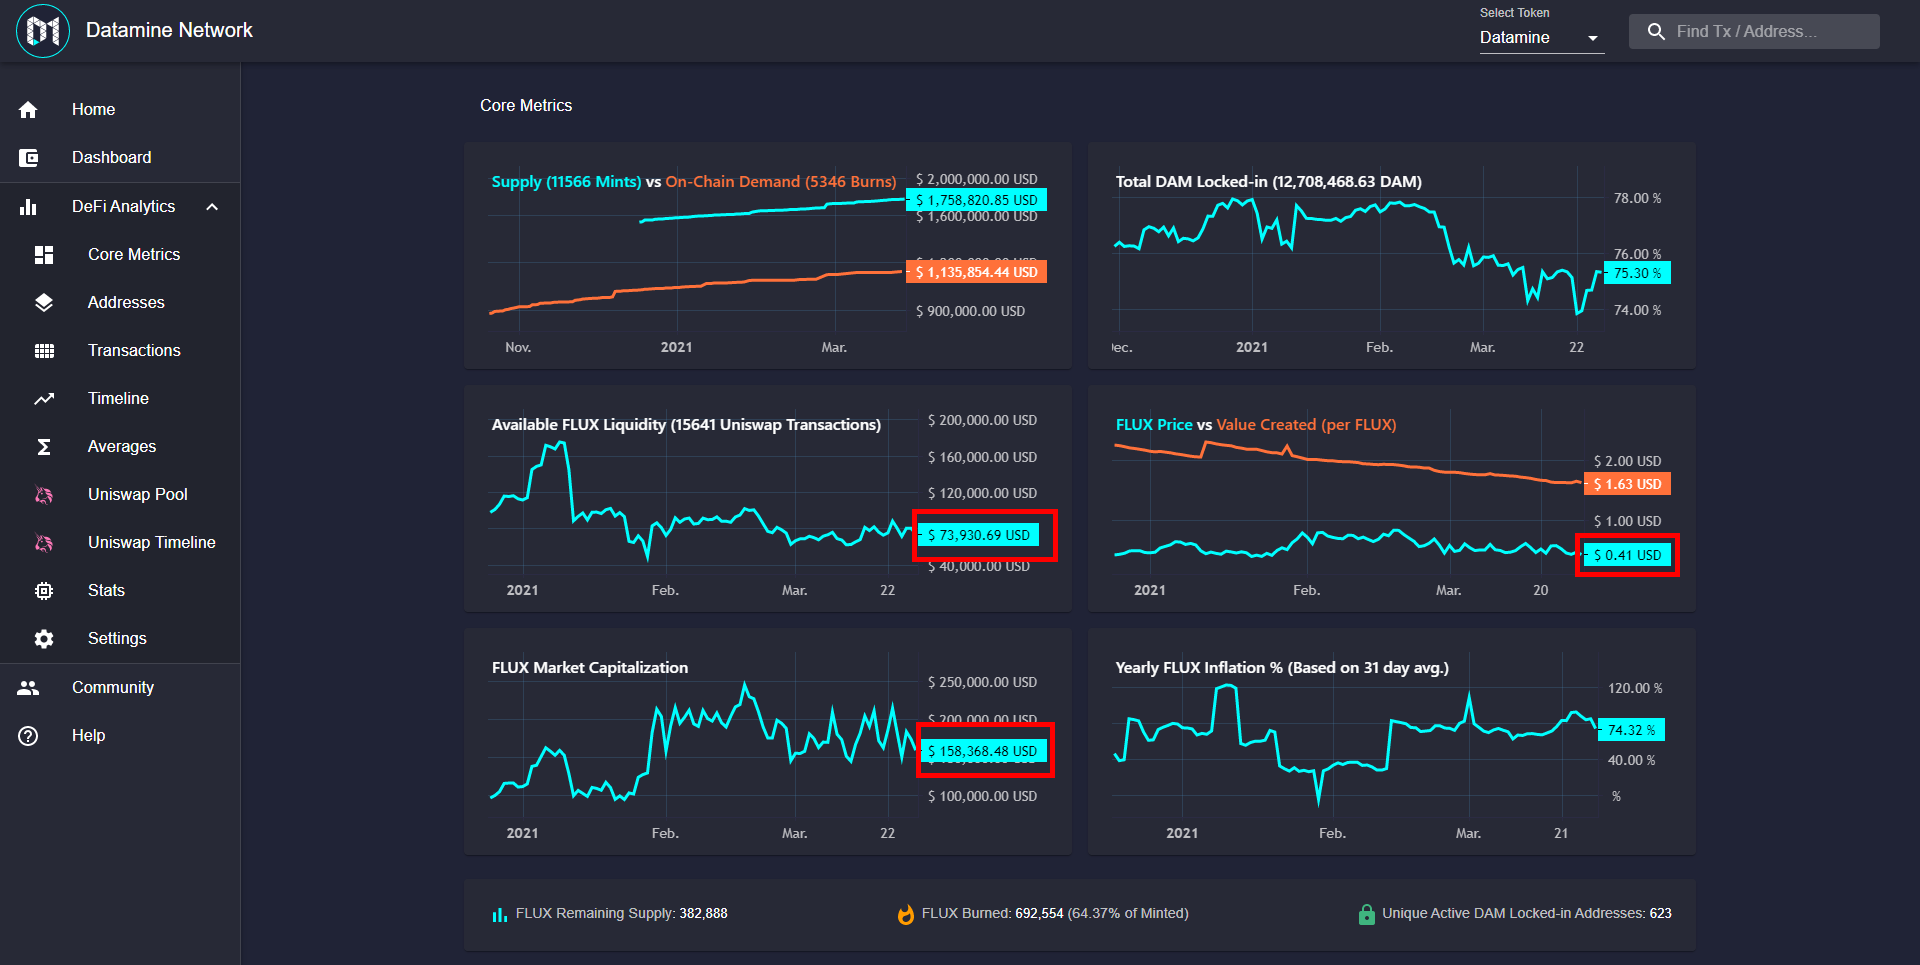Screen dimensions: 1920x965
Task: Click the Datamine Network title
Action: click(169, 31)
